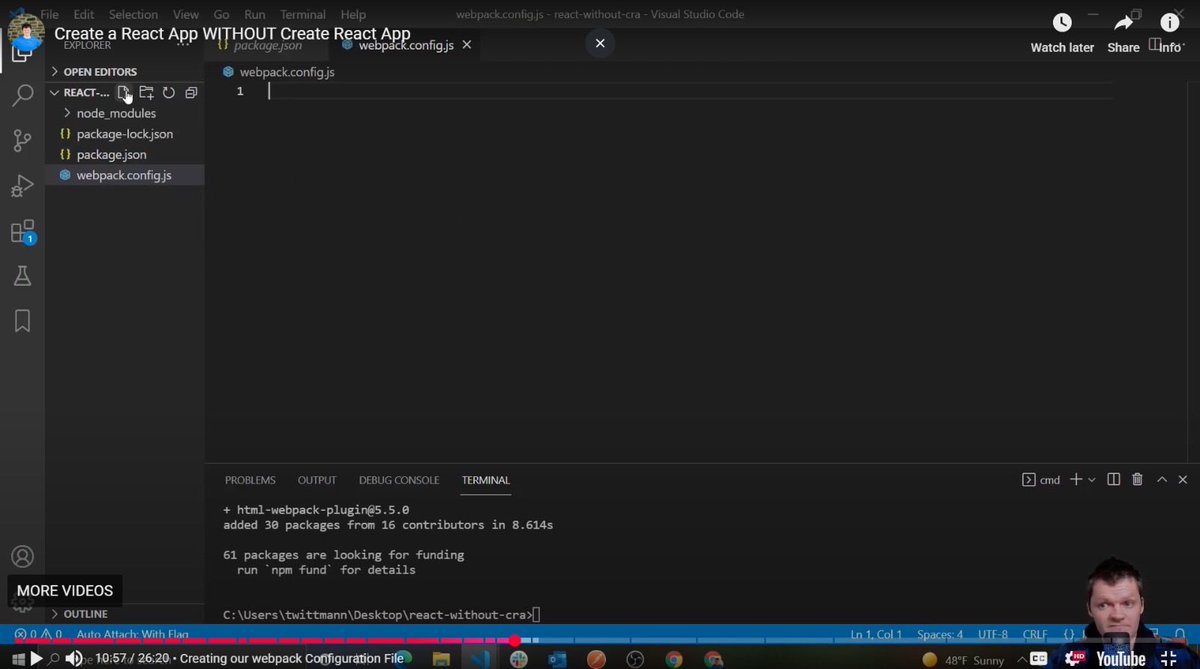Viewport: 1200px width, 669px height.
Task: Click the MORE VIDEOS button
Action: tap(65, 590)
